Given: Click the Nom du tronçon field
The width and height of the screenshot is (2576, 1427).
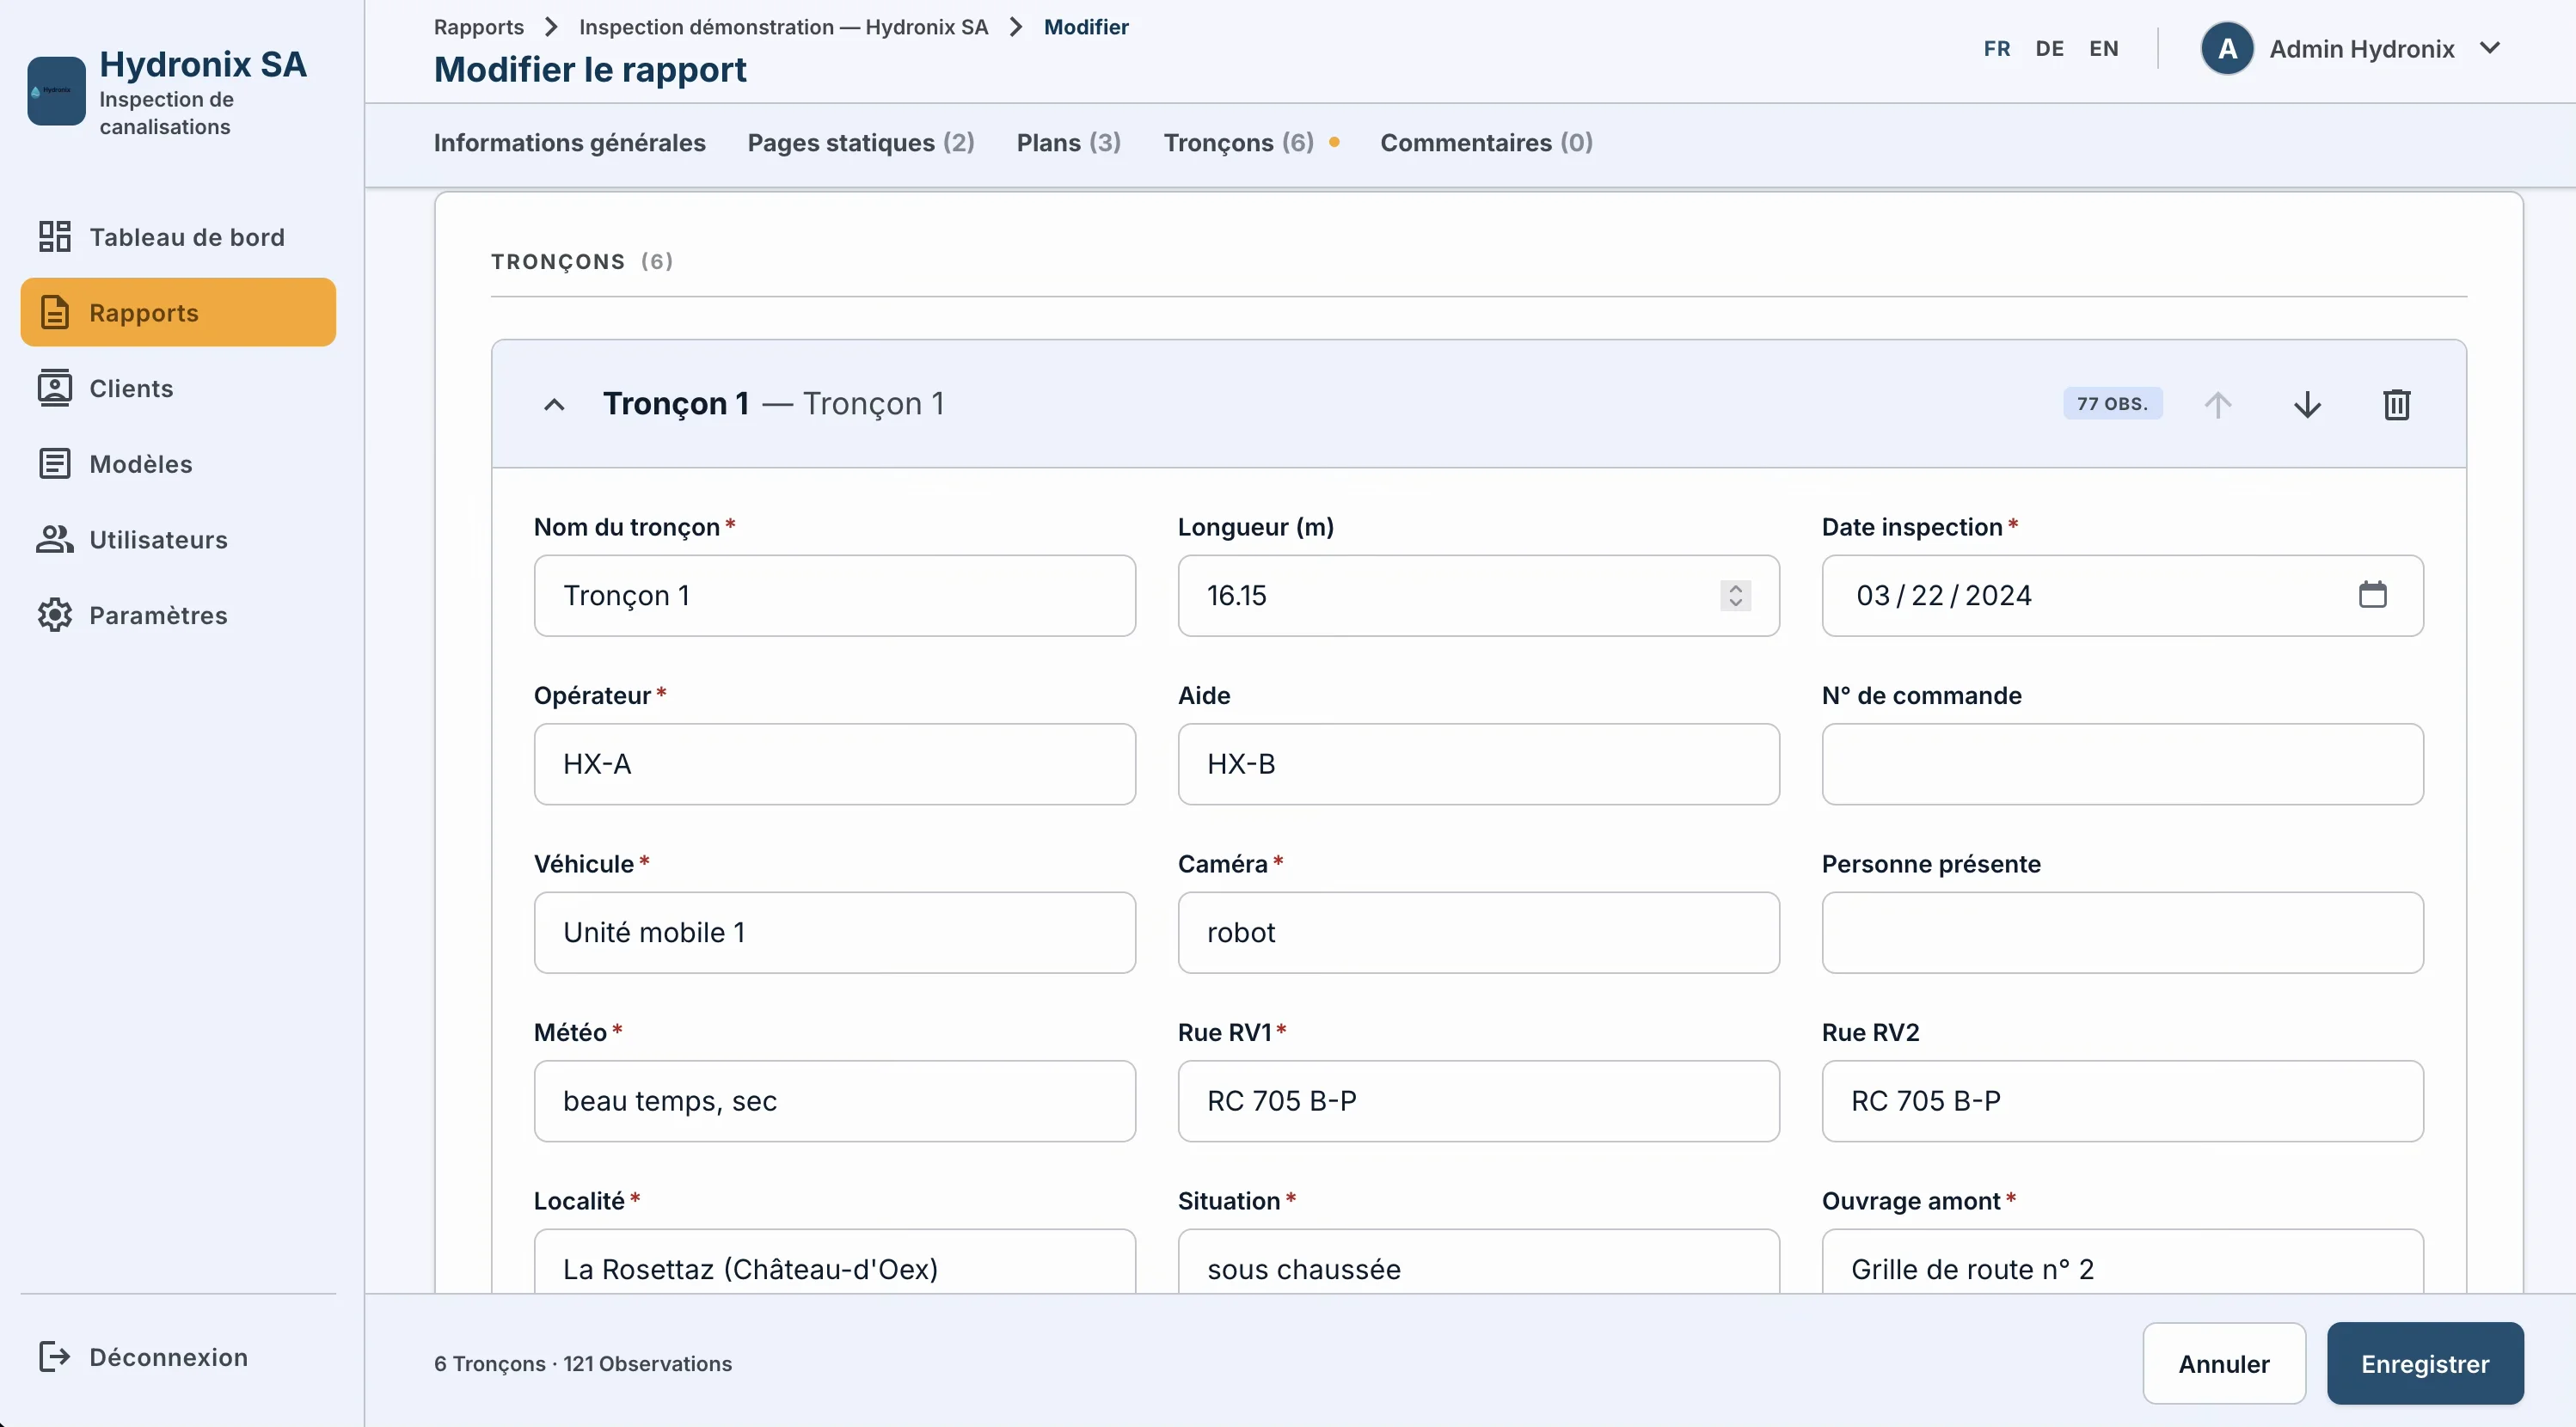Looking at the screenshot, I should [835, 595].
